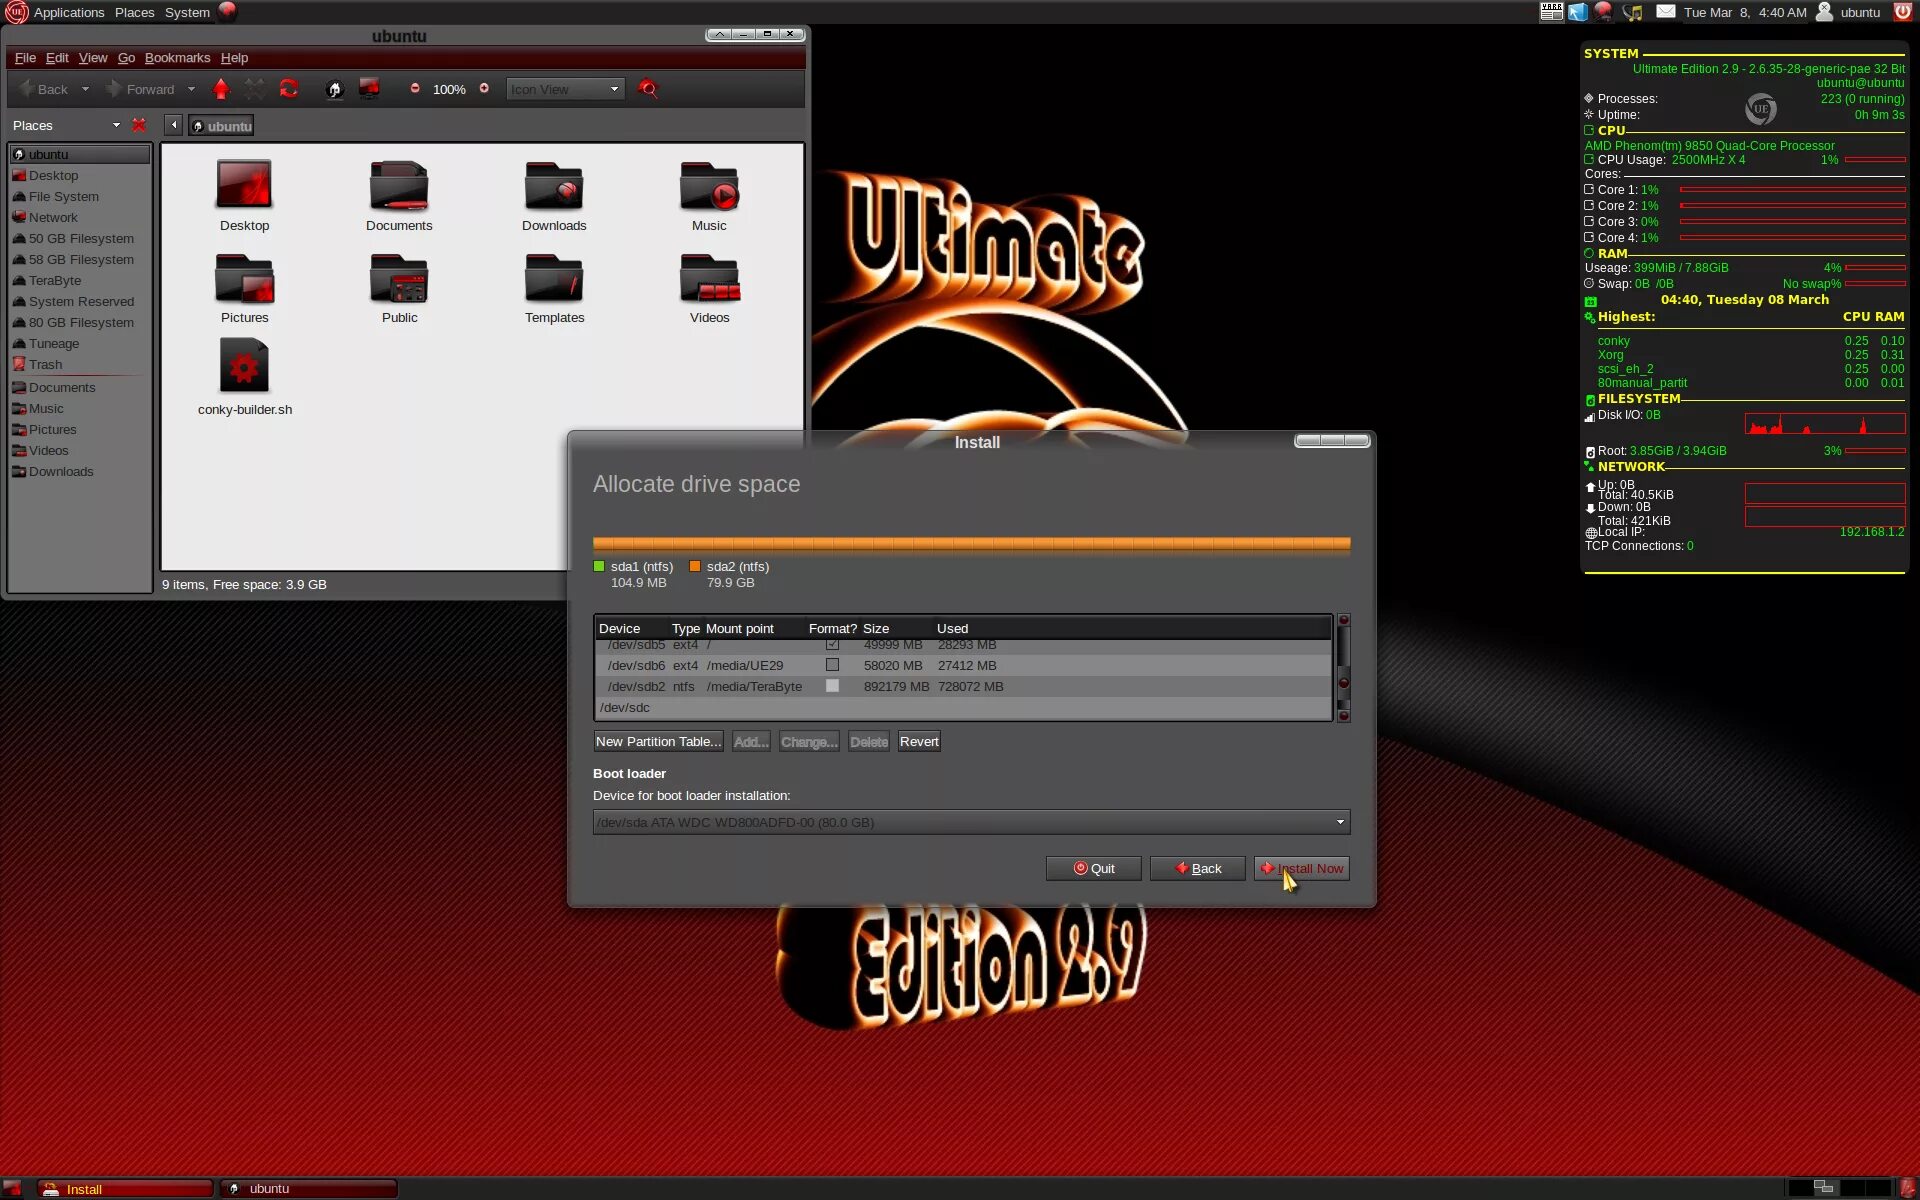The height and width of the screenshot is (1200, 1920).
Task: Click the Back button in installer
Action: click(1197, 868)
